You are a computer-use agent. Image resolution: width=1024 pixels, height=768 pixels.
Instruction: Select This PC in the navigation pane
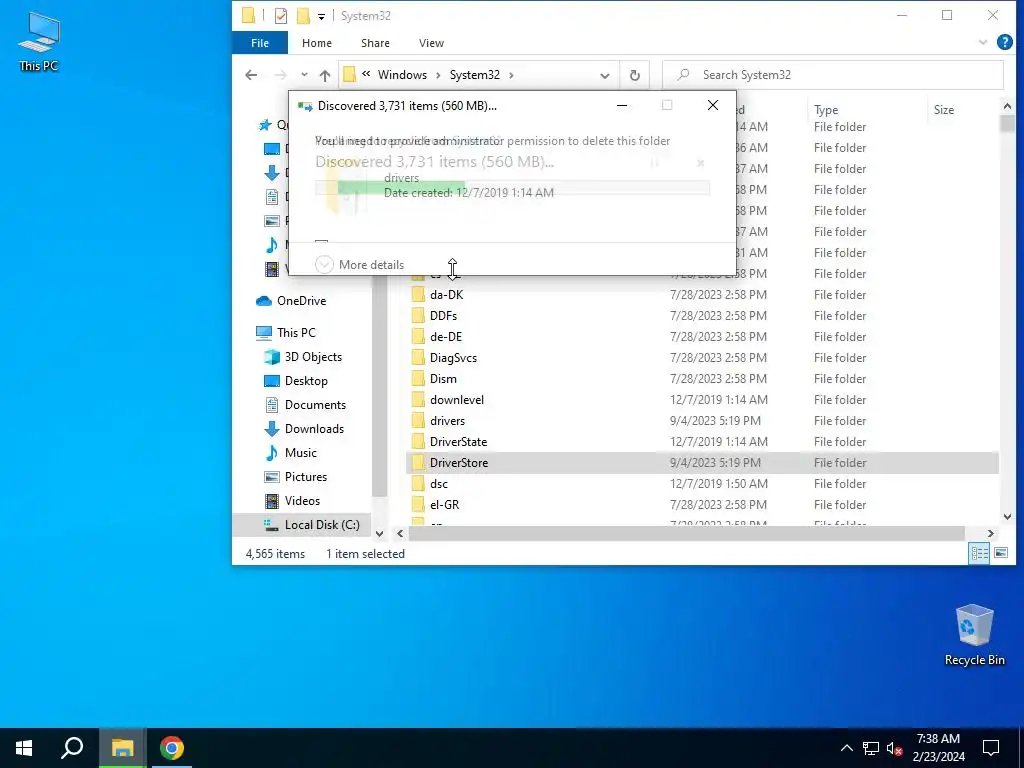(296, 332)
